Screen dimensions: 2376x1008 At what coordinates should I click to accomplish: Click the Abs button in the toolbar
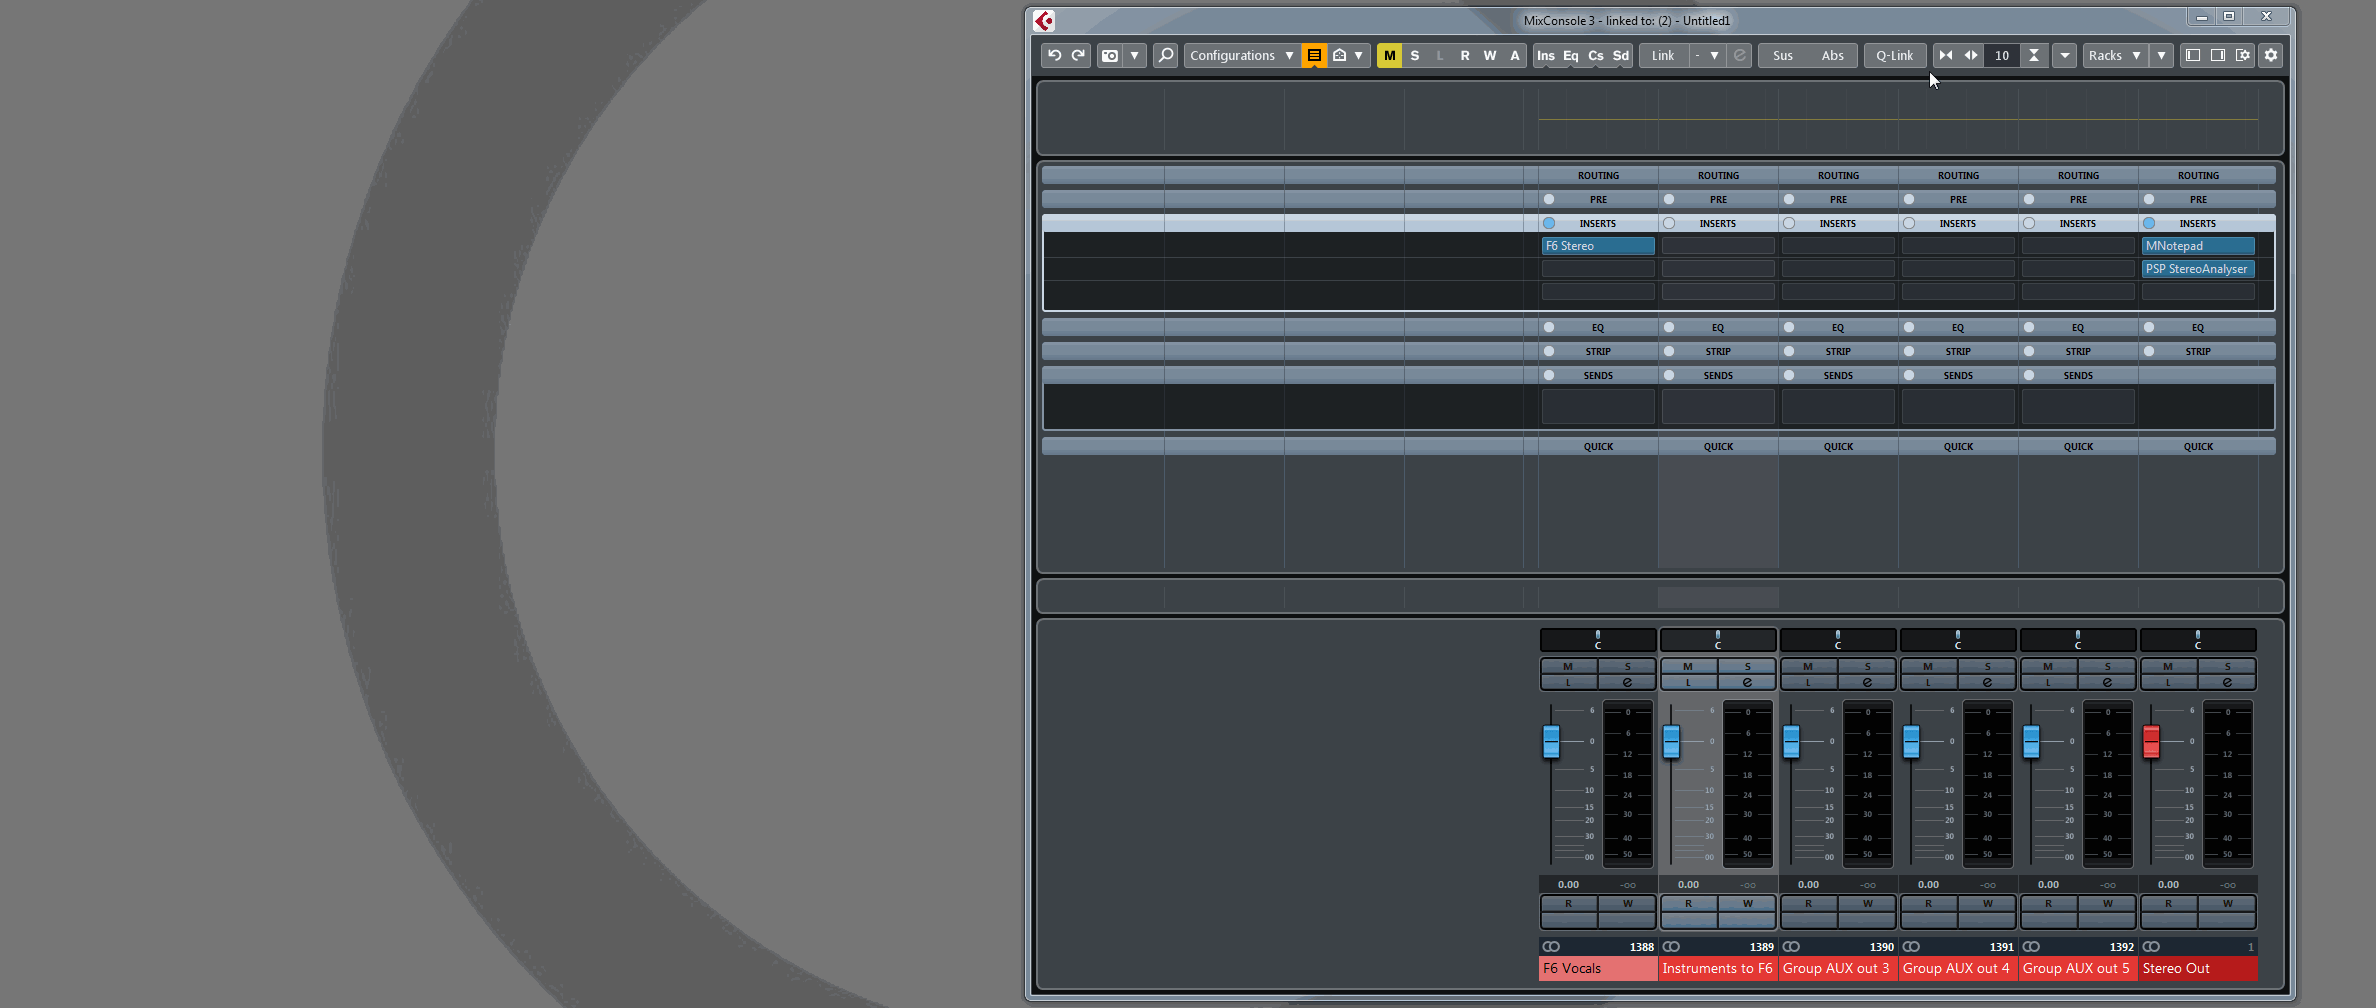pos(1834,55)
